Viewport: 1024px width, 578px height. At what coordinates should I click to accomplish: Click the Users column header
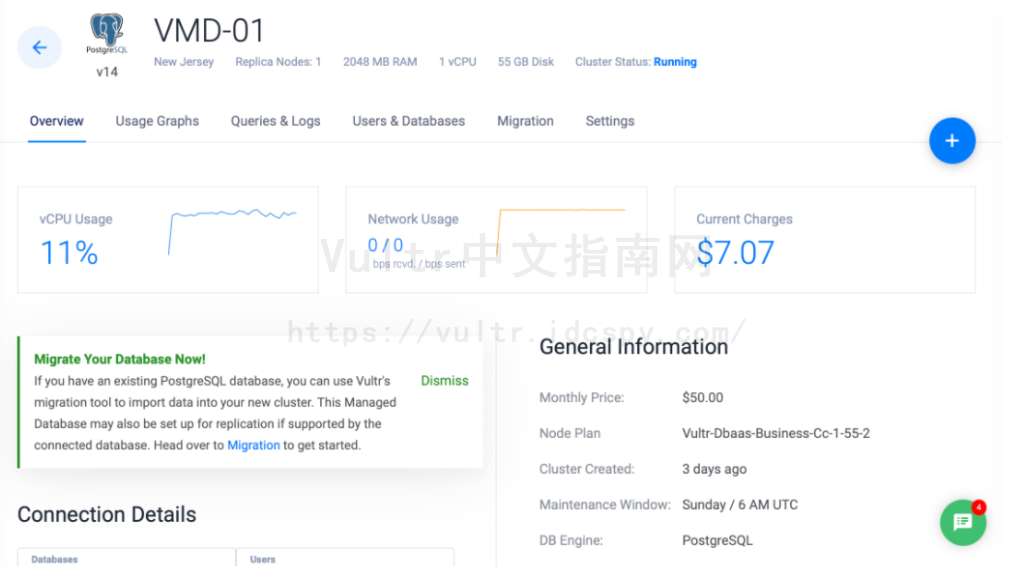pyautogui.click(x=263, y=560)
